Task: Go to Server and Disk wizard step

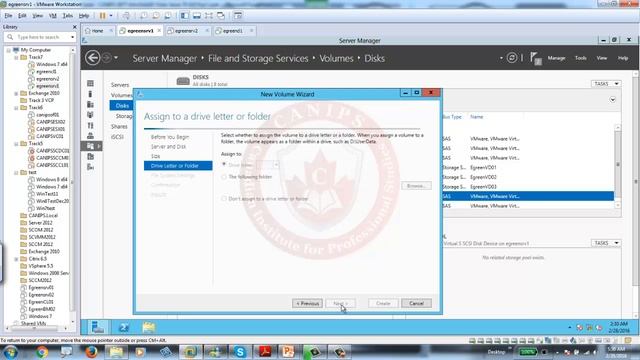Action: [169, 147]
